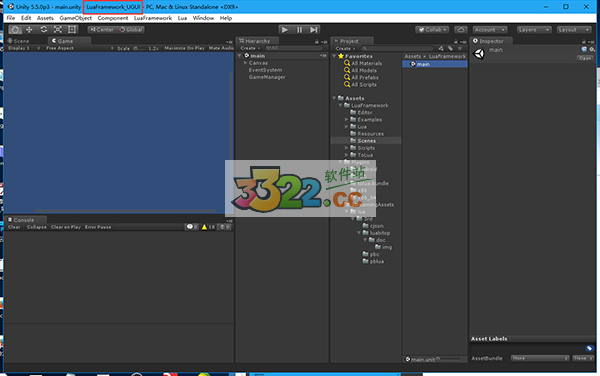Expand the ToLua folder
Viewport: 600px width, 376px height.
tap(346, 155)
